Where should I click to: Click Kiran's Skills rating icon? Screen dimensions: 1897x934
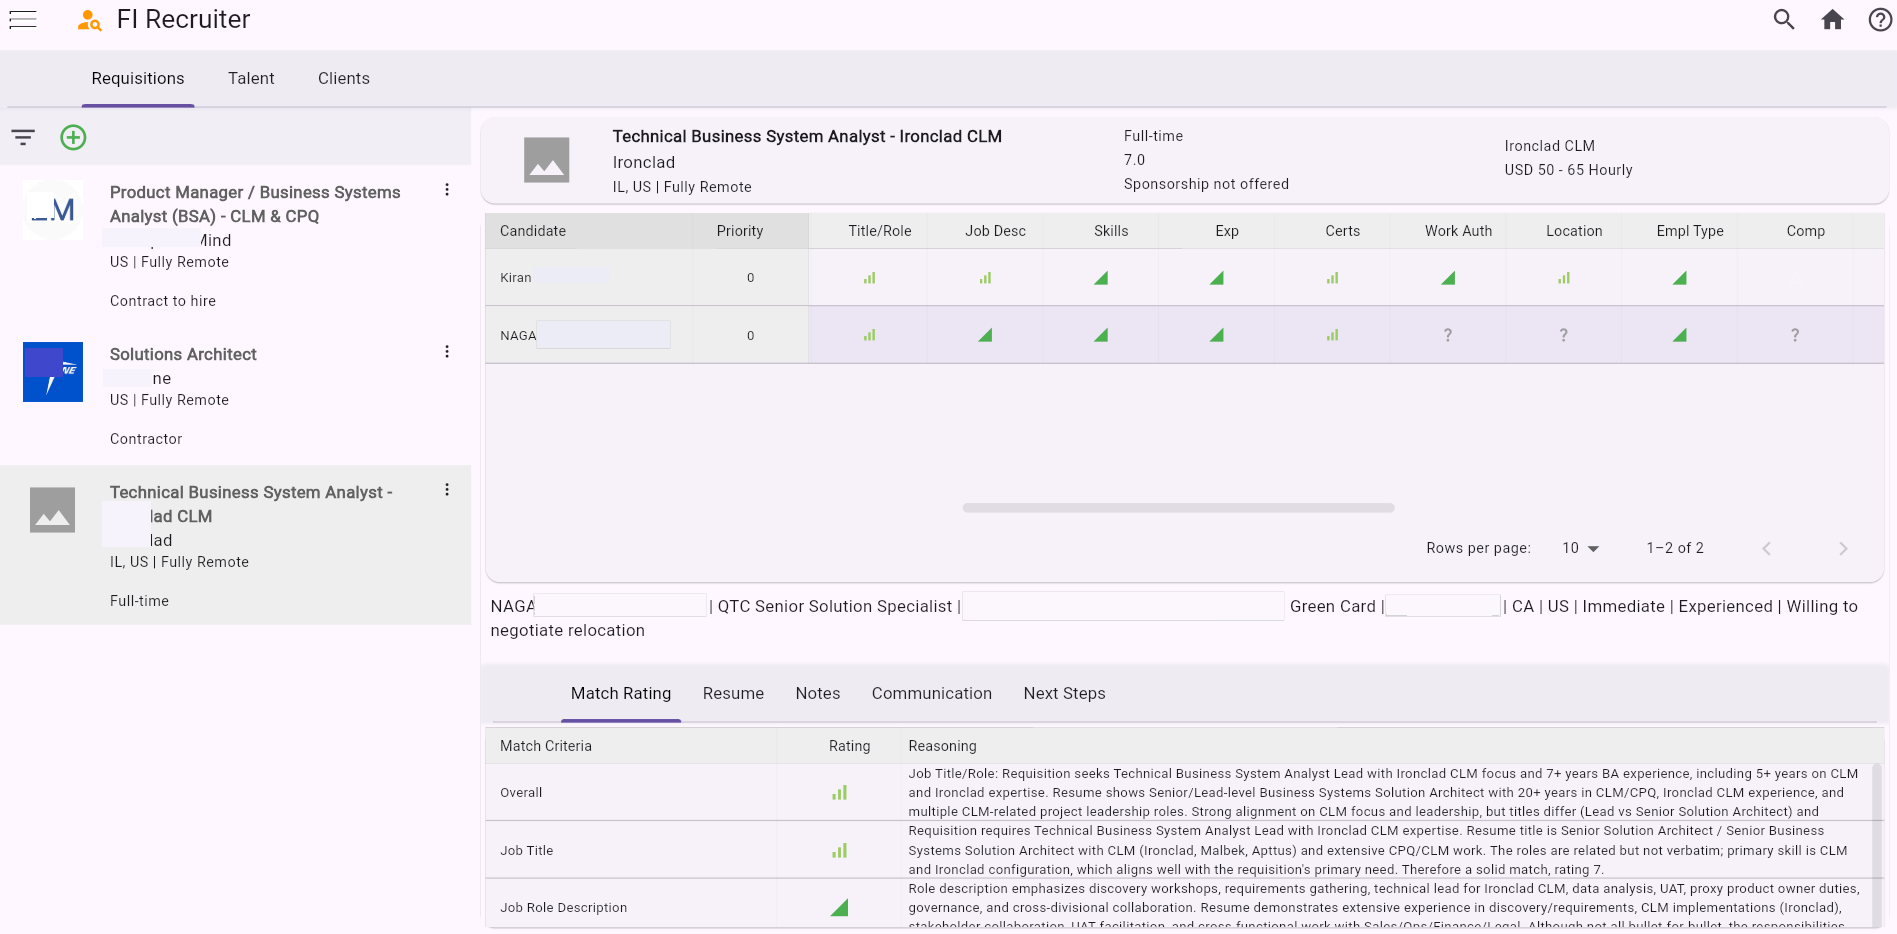pos(1101,278)
